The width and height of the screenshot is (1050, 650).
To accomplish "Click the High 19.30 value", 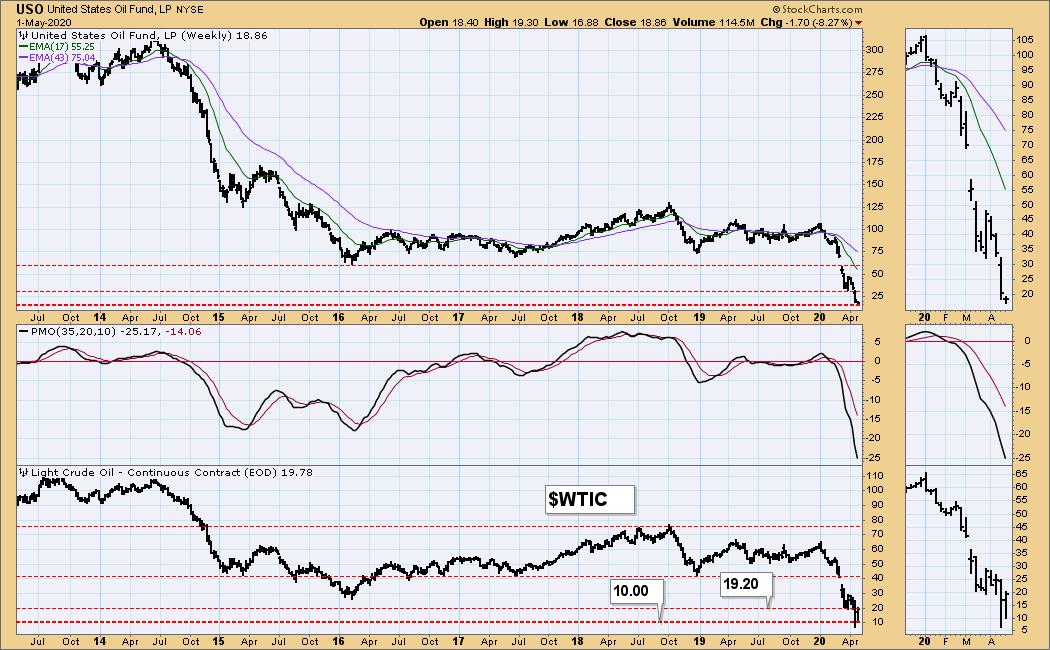I will [511, 22].
